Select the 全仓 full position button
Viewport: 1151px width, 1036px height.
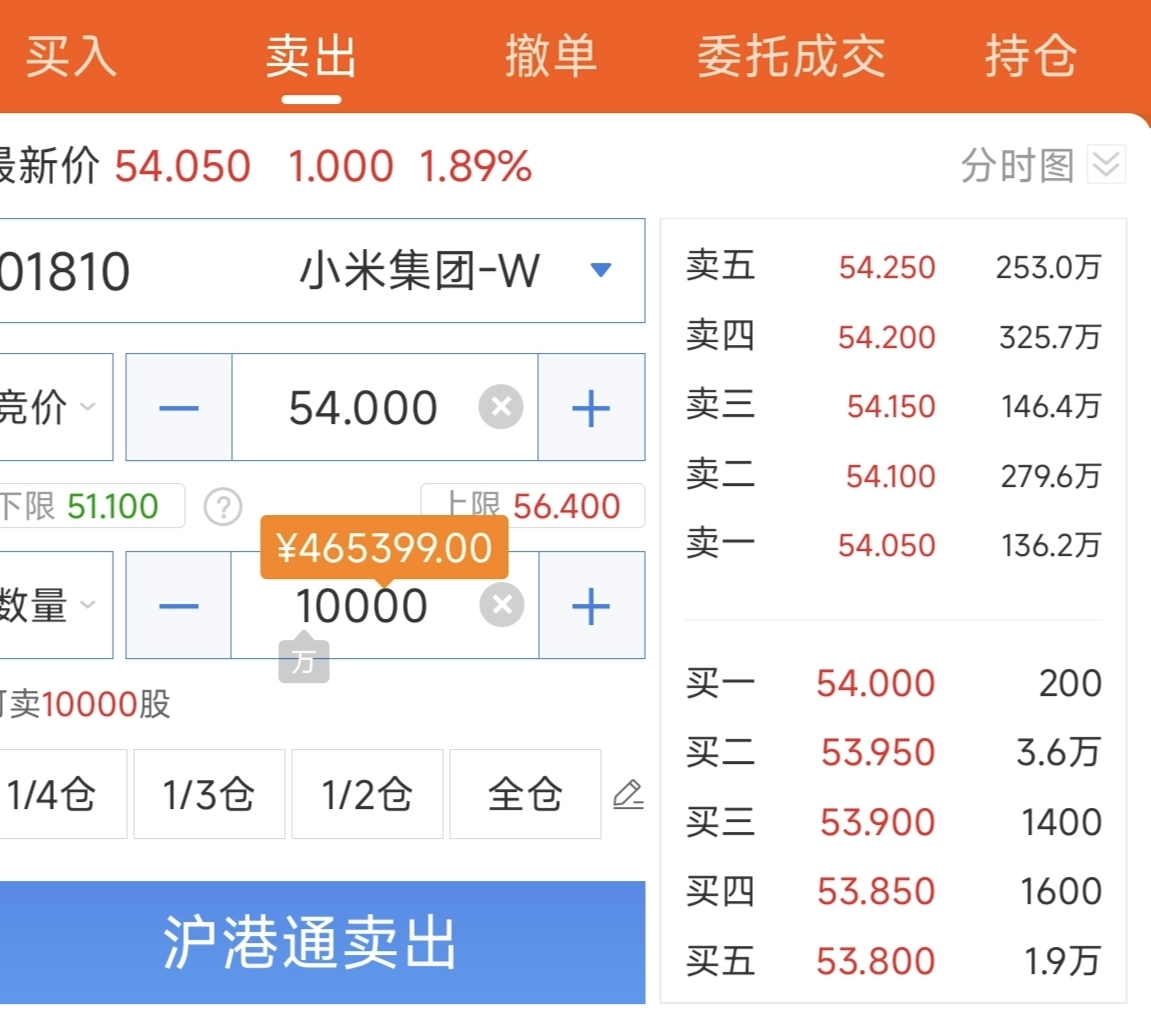coord(525,794)
